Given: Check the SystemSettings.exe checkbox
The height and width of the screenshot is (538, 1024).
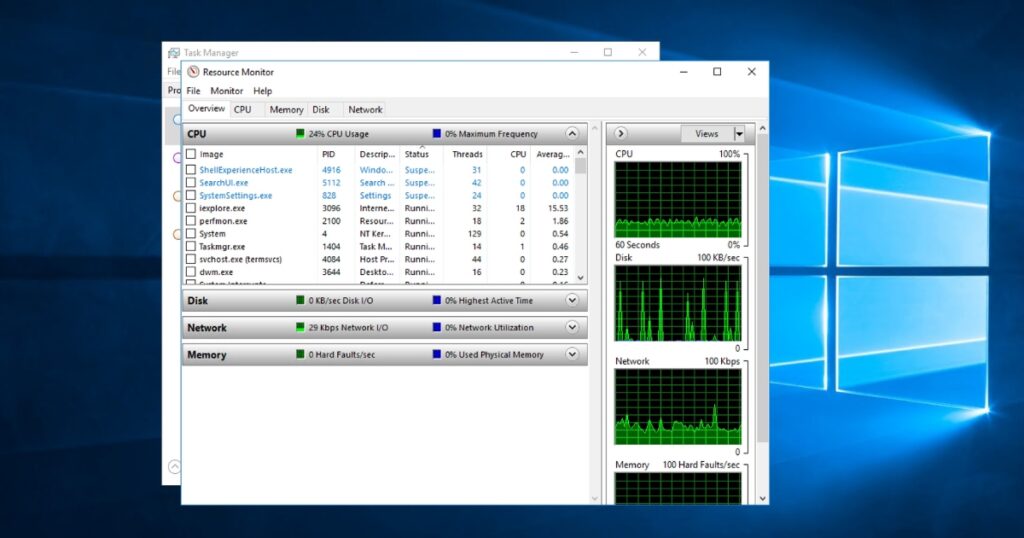Looking at the screenshot, I should click(x=191, y=195).
